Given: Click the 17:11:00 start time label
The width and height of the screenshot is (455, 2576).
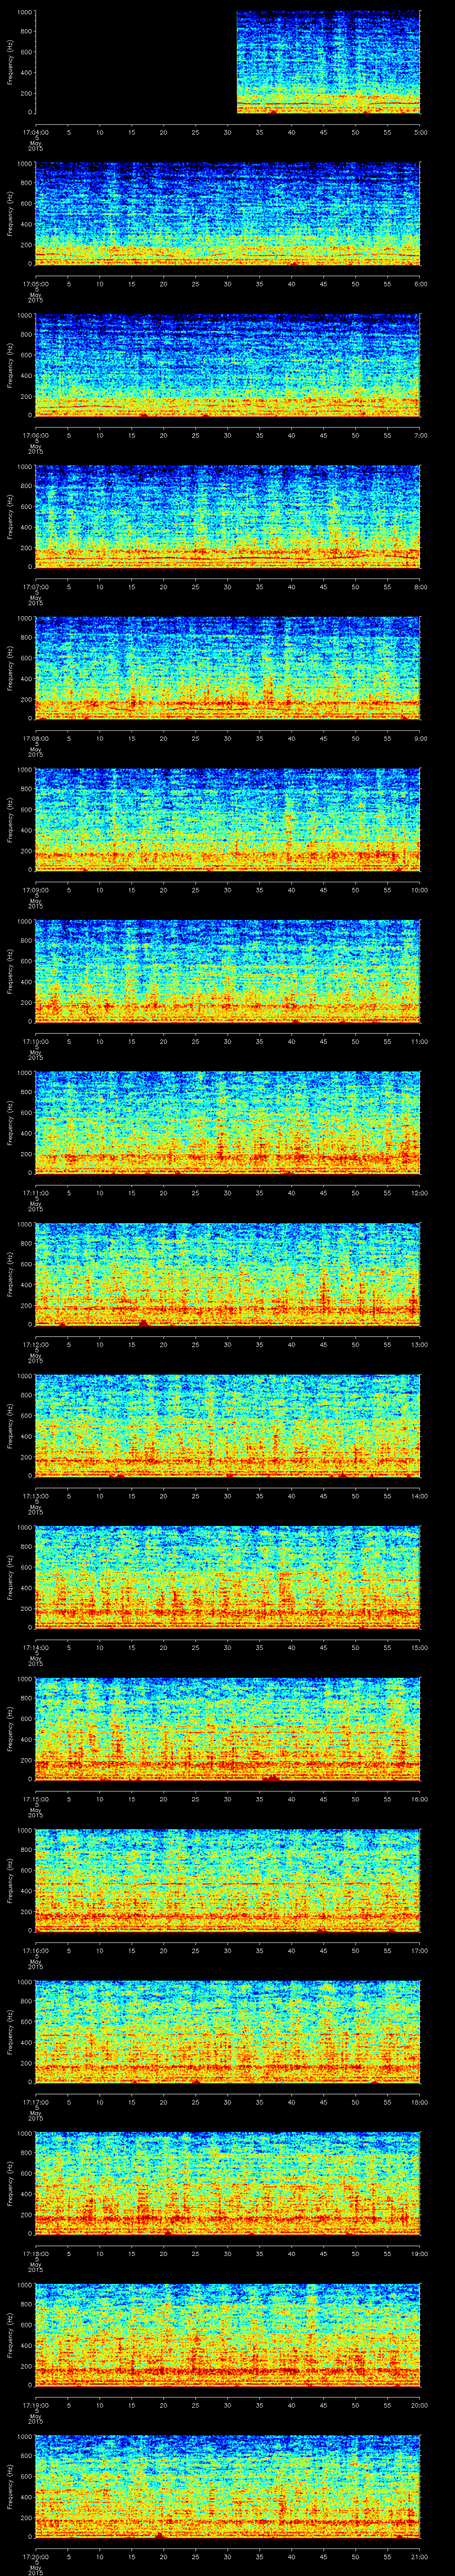Looking at the screenshot, I should (x=35, y=1193).
